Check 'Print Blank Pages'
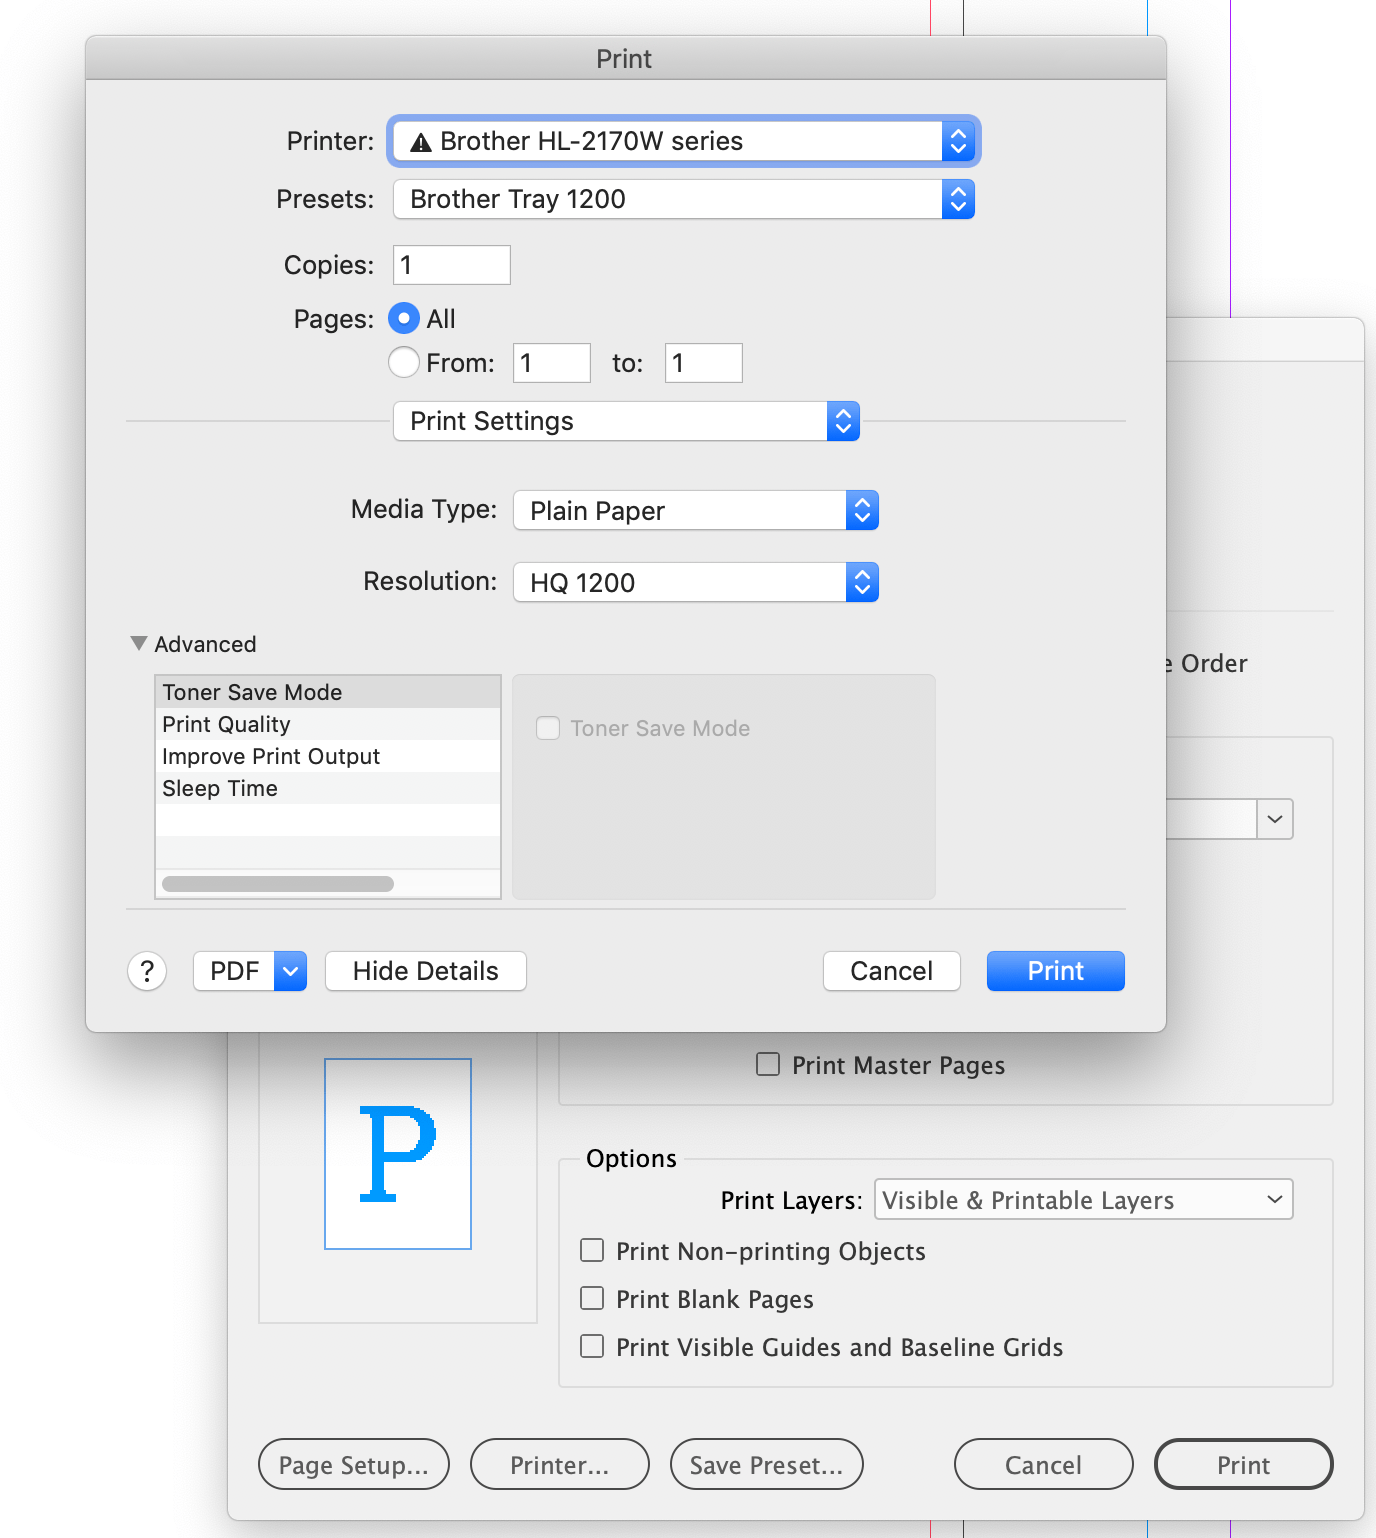The height and width of the screenshot is (1538, 1376). [x=591, y=1298]
